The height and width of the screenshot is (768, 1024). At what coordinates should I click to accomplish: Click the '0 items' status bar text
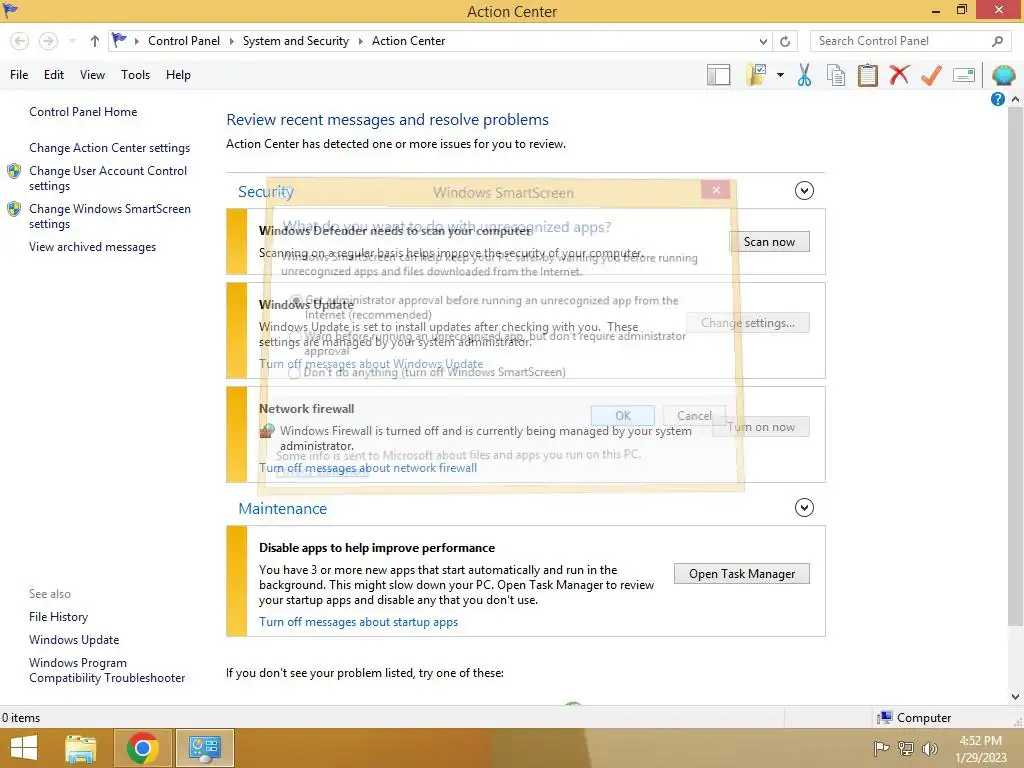coord(21,718)
